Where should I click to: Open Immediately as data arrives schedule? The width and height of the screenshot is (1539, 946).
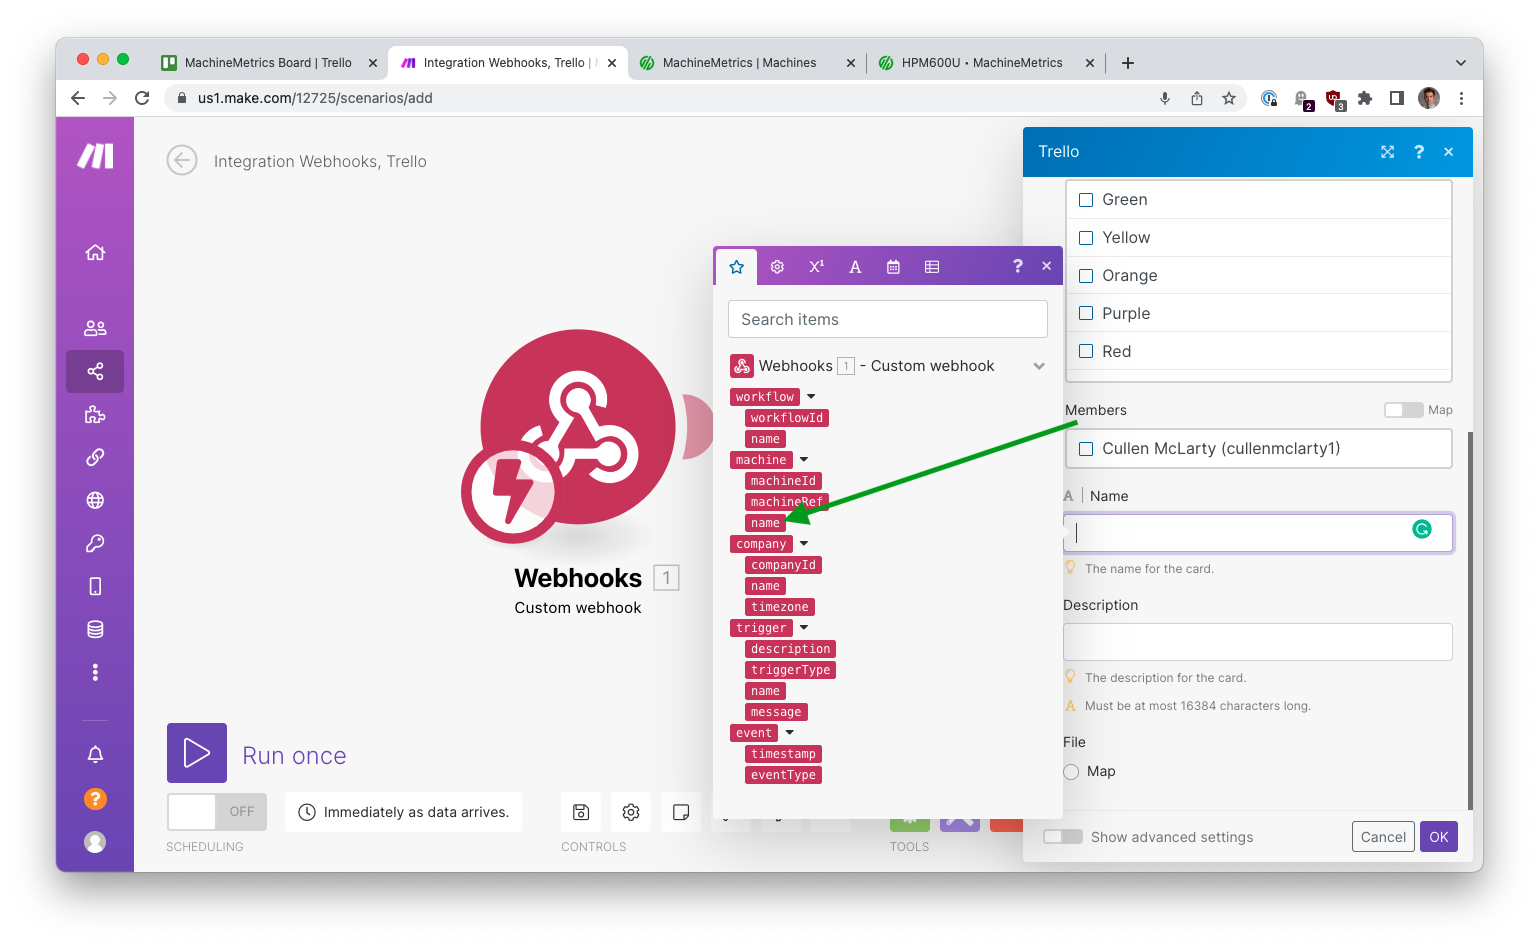tap(403, 812)
